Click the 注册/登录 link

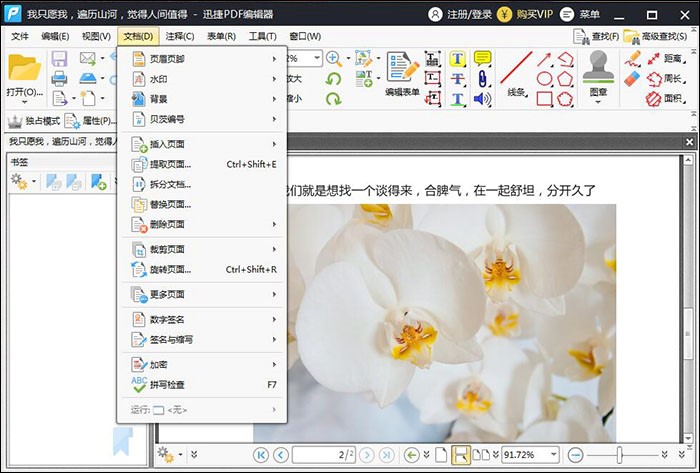click(468, 14)
